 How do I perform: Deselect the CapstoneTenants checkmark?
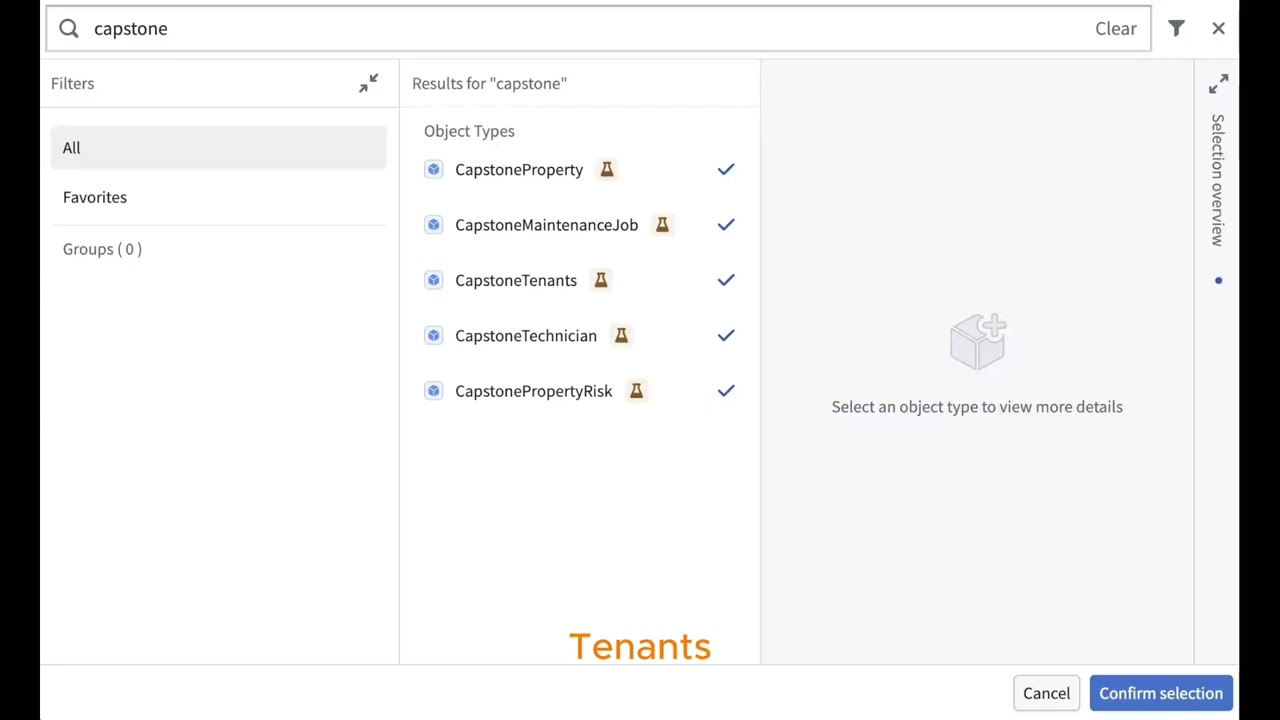coord(726,280)
